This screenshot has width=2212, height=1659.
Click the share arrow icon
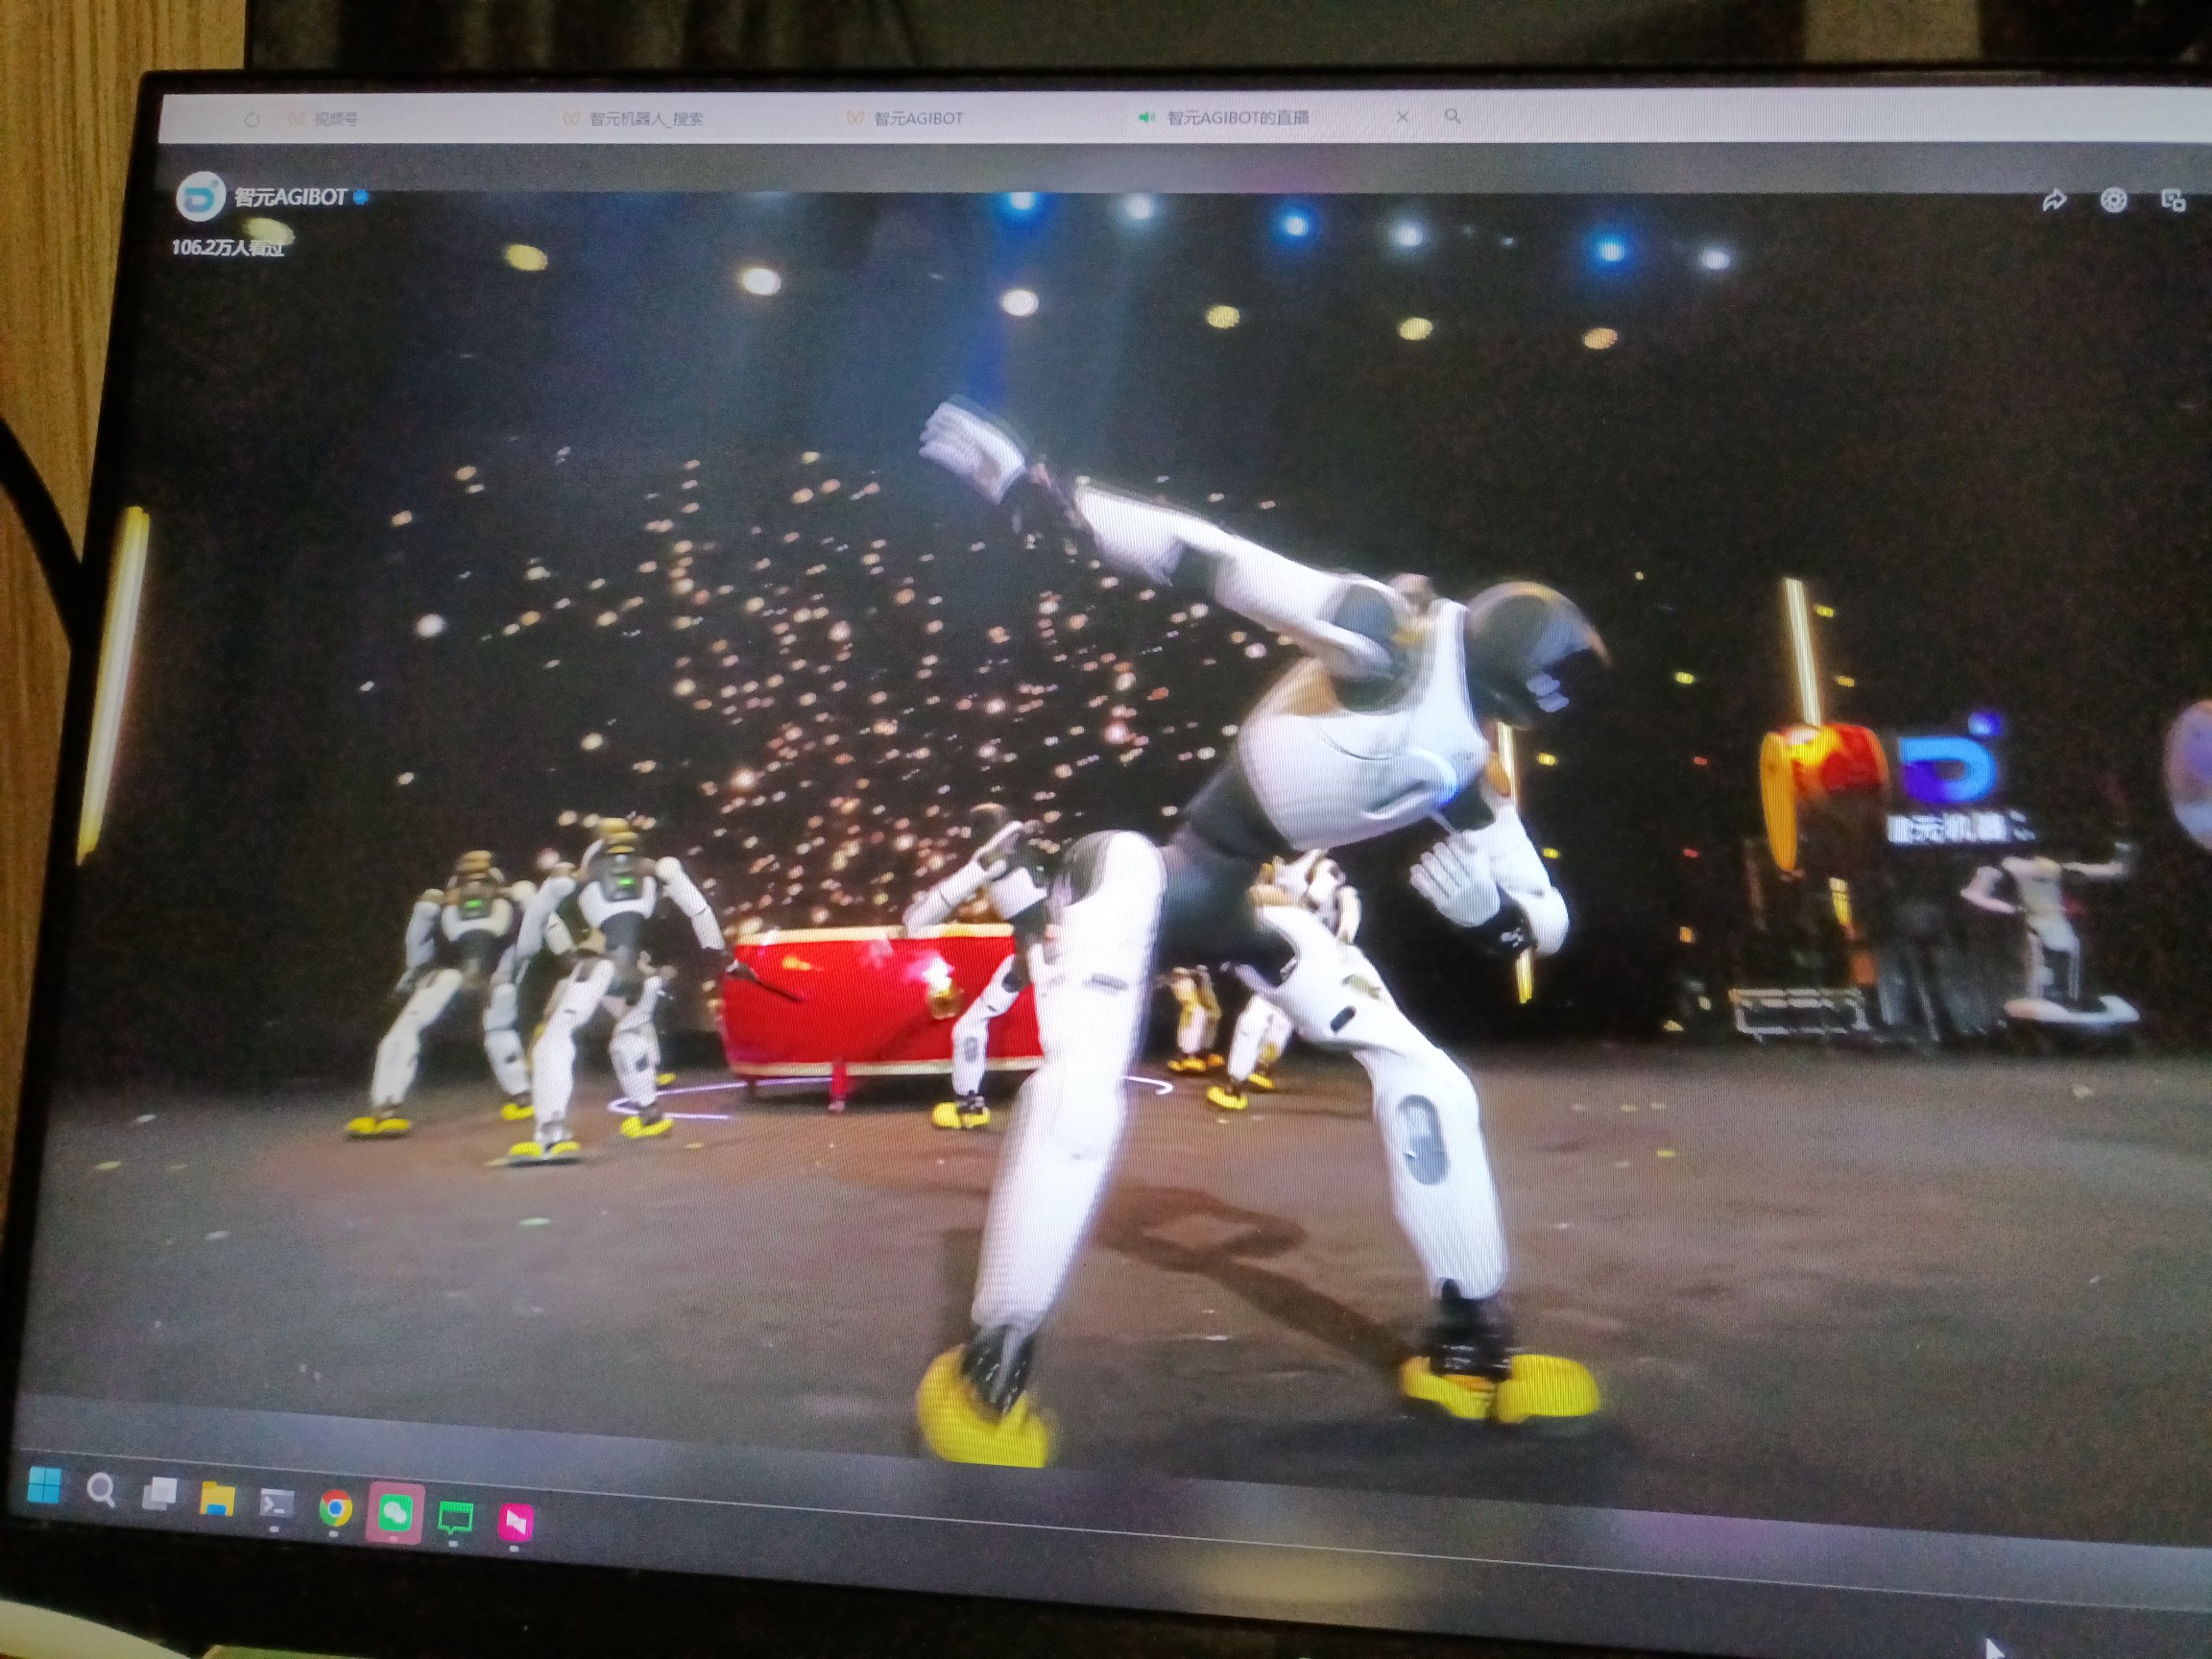pos(2053,201)
